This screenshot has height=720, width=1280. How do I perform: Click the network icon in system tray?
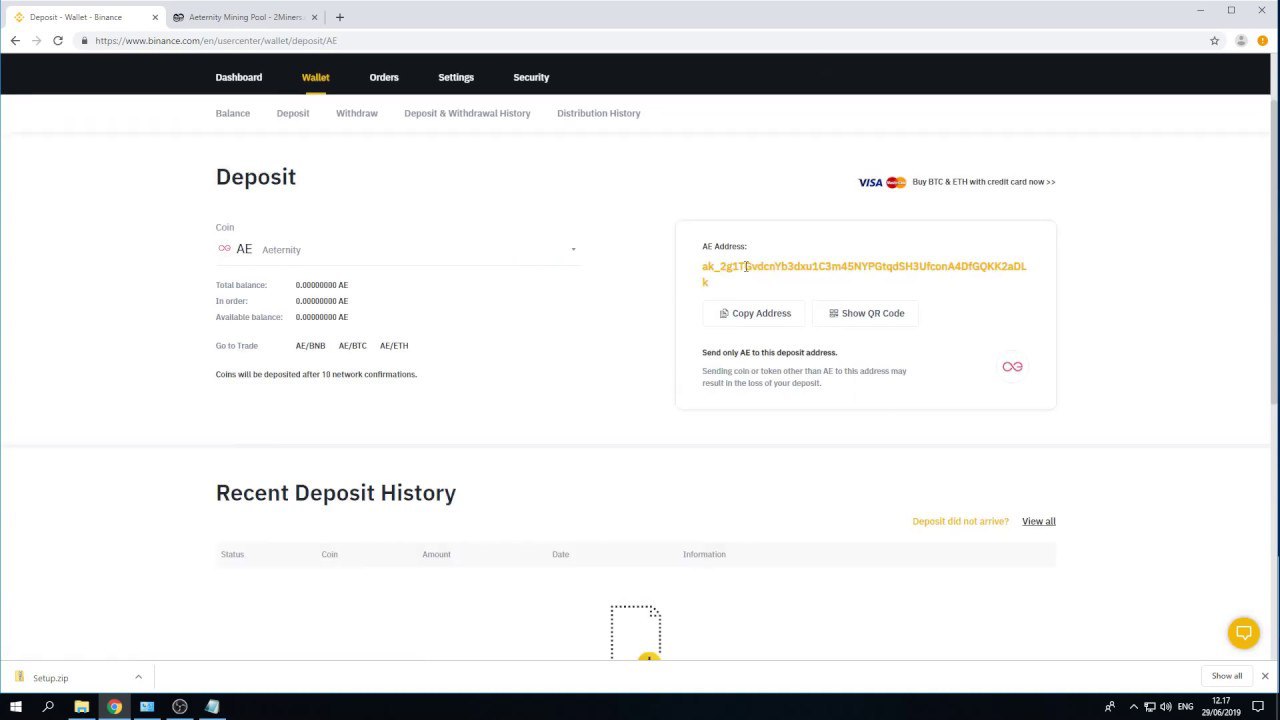point(1150,707)
